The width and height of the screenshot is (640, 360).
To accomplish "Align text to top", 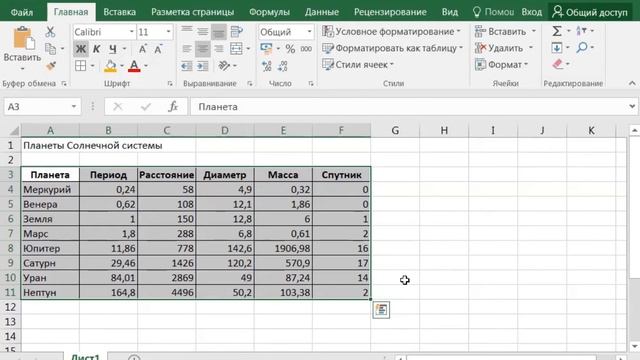I will (187, 31).
